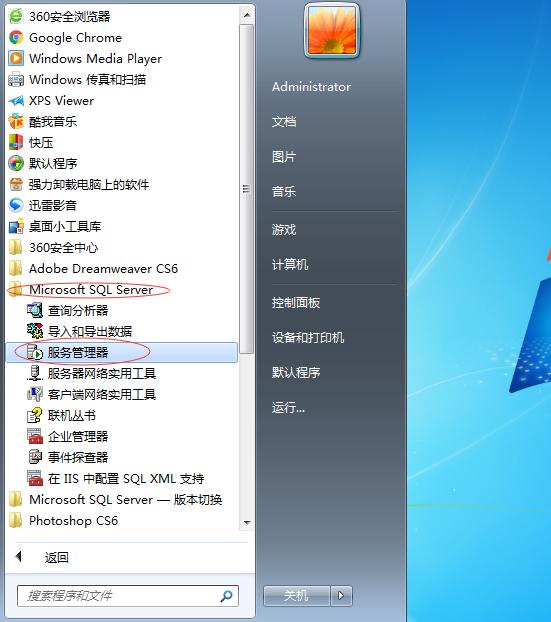551x622 pixels.
Task: Open 事件探查器 icon
Action: coord(35,457)
